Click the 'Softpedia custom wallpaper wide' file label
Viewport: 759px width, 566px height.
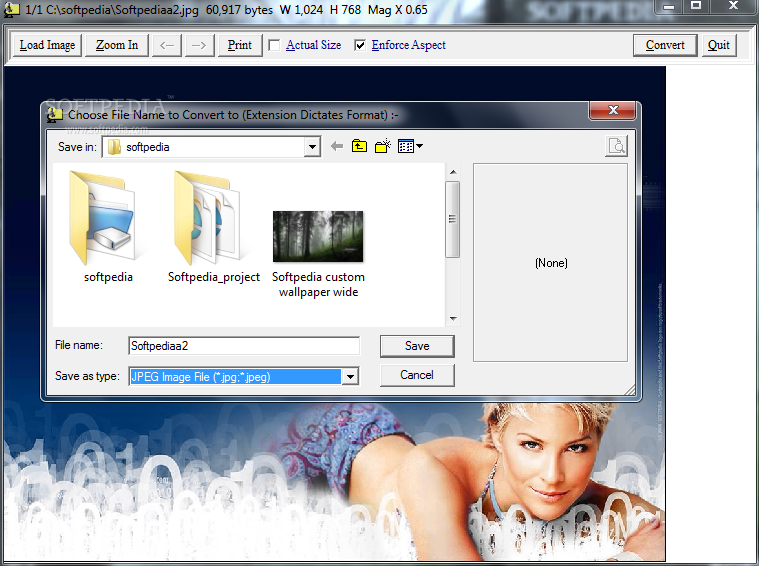pyautogui.click(x=318, y=284)
